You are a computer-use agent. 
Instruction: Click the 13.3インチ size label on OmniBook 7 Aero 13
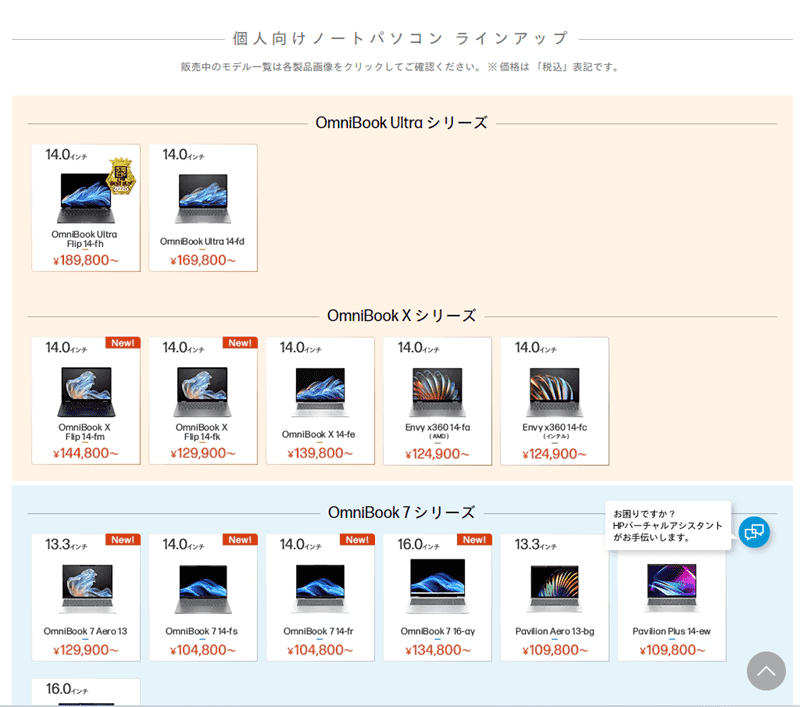coord(66,545)
